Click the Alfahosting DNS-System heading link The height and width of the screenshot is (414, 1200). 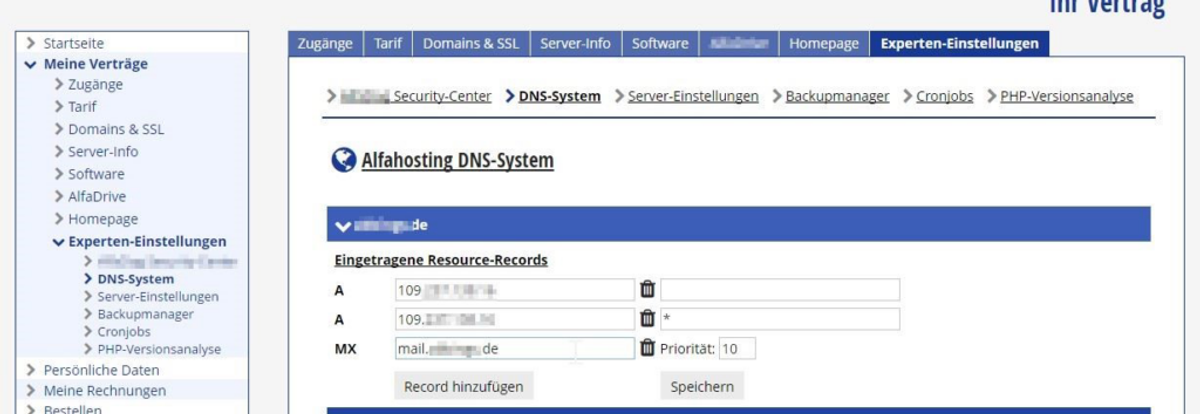click(x=457, y=160)
